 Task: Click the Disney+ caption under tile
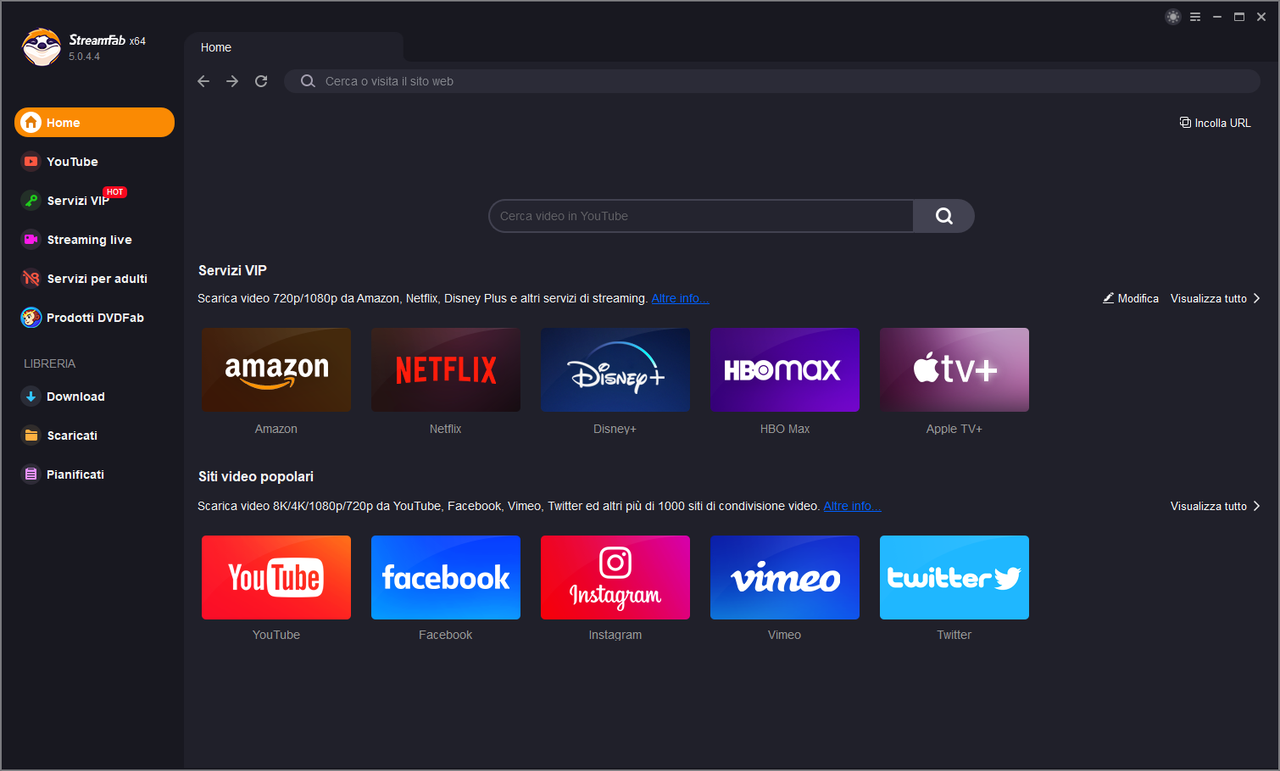615,429
